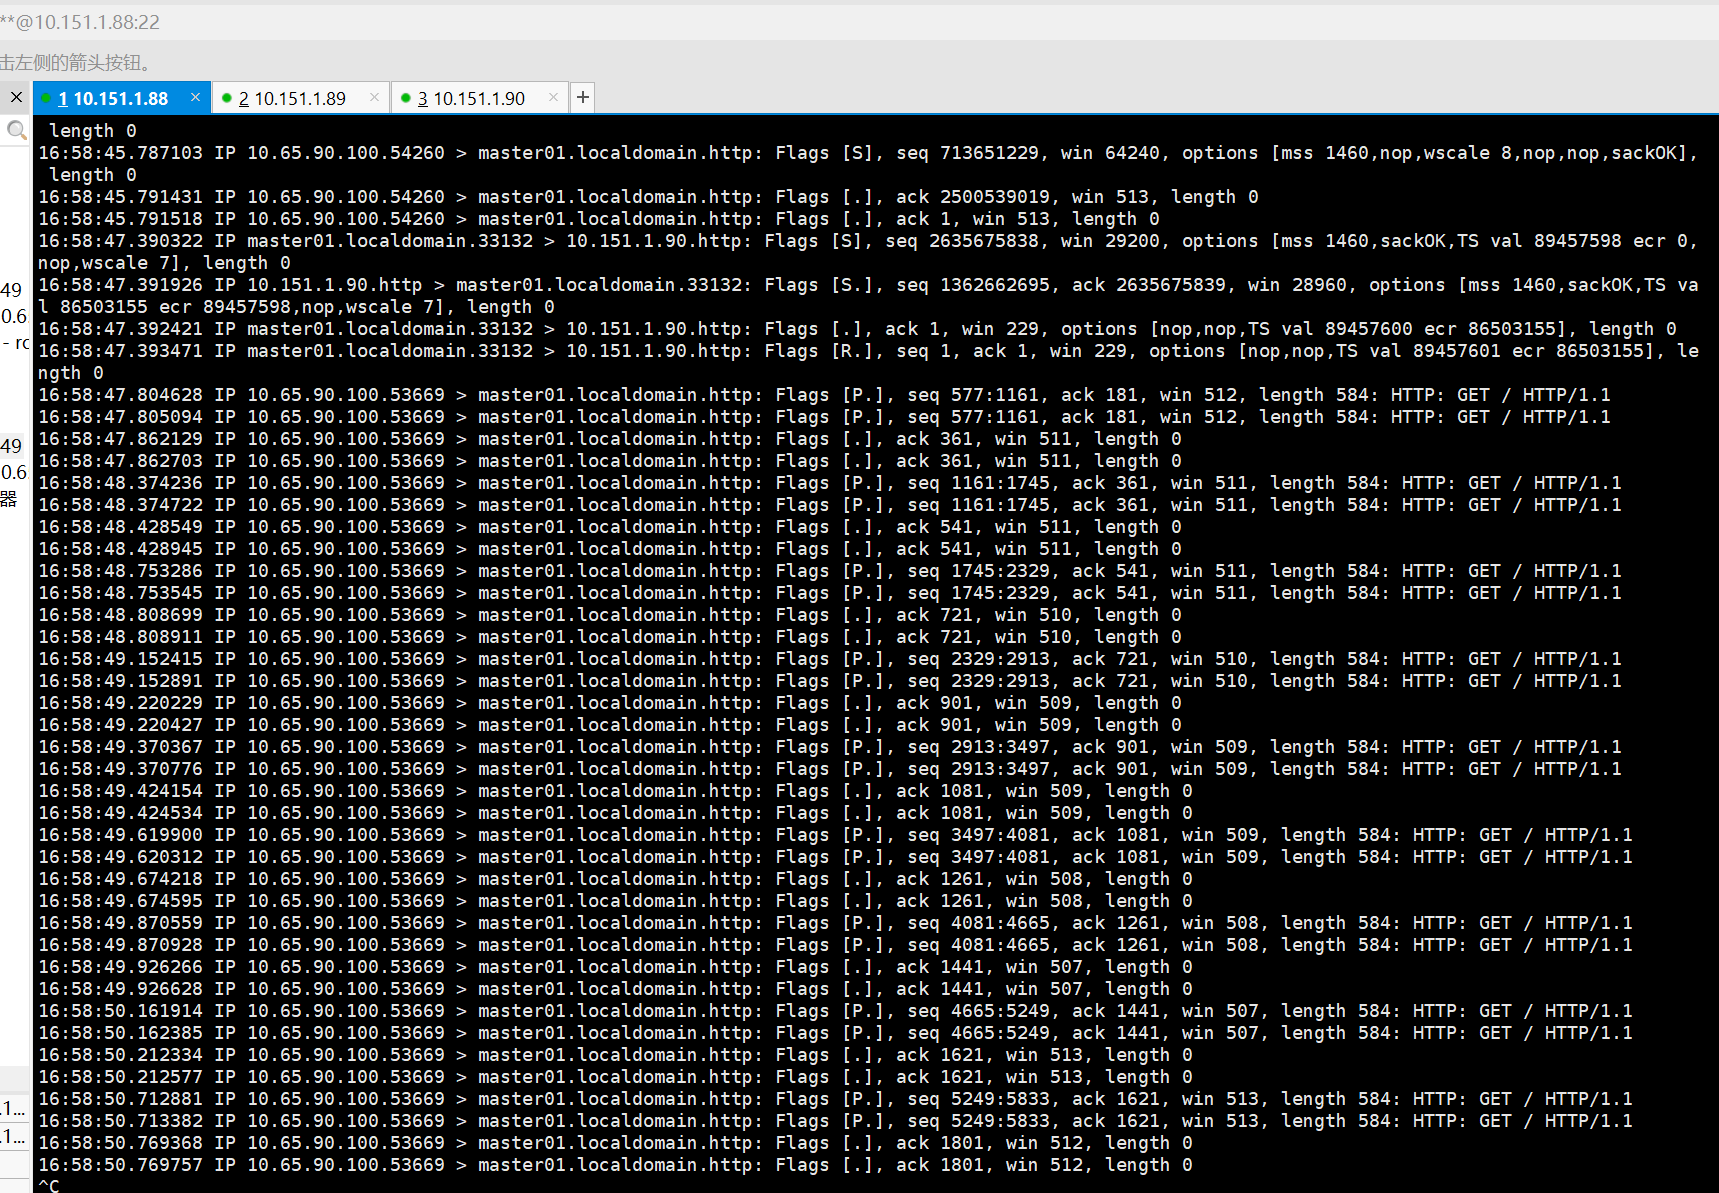Click the line timestamped 16:58:48.808699
The image size is (1719, 1193).
coord(610,615)
